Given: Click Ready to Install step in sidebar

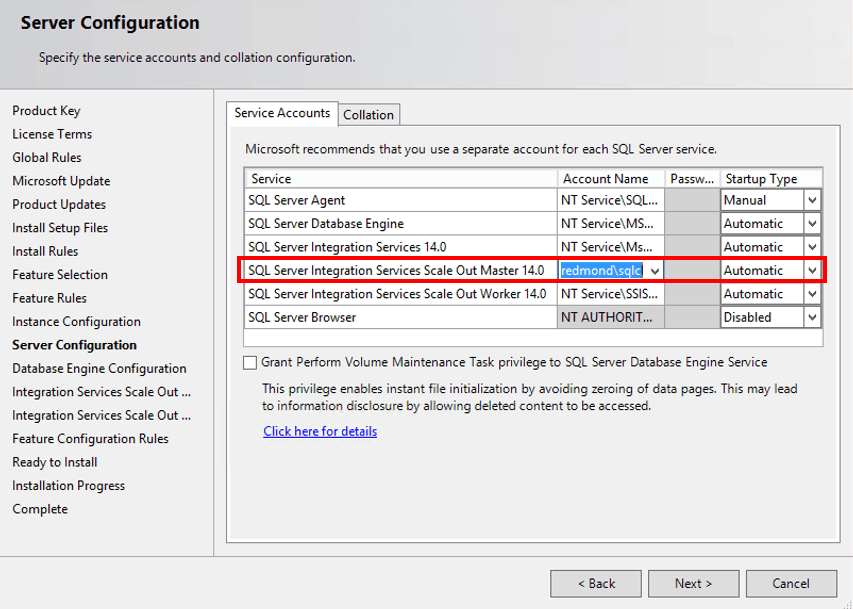Looking at the screenshot, I should [55, 462].
